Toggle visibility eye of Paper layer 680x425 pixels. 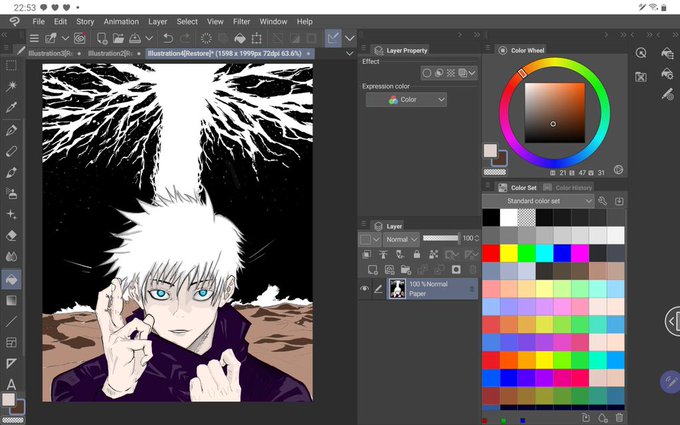point(364,288)
